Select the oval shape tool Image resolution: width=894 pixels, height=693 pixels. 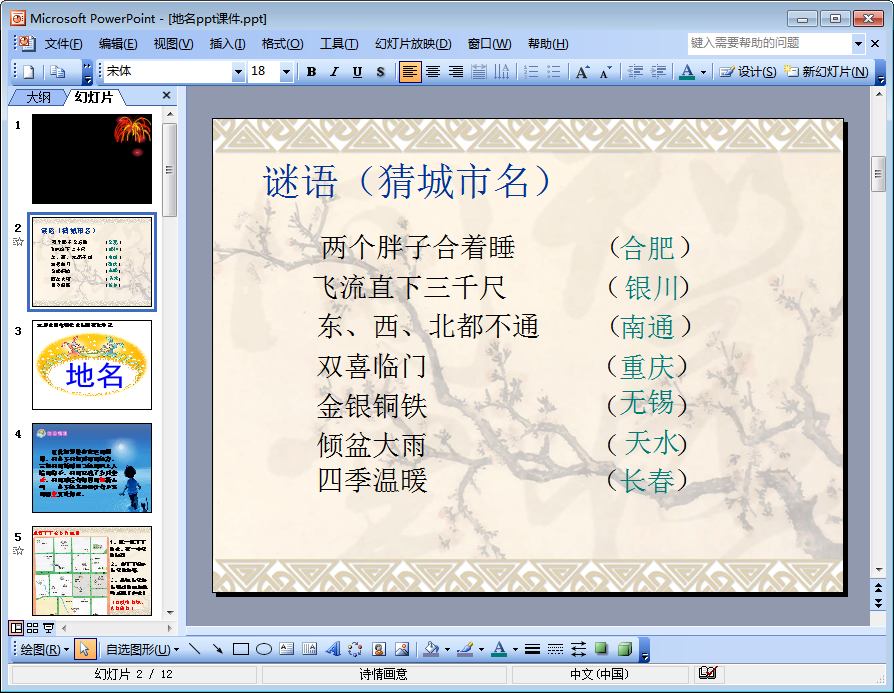click(x=264, y=649)
